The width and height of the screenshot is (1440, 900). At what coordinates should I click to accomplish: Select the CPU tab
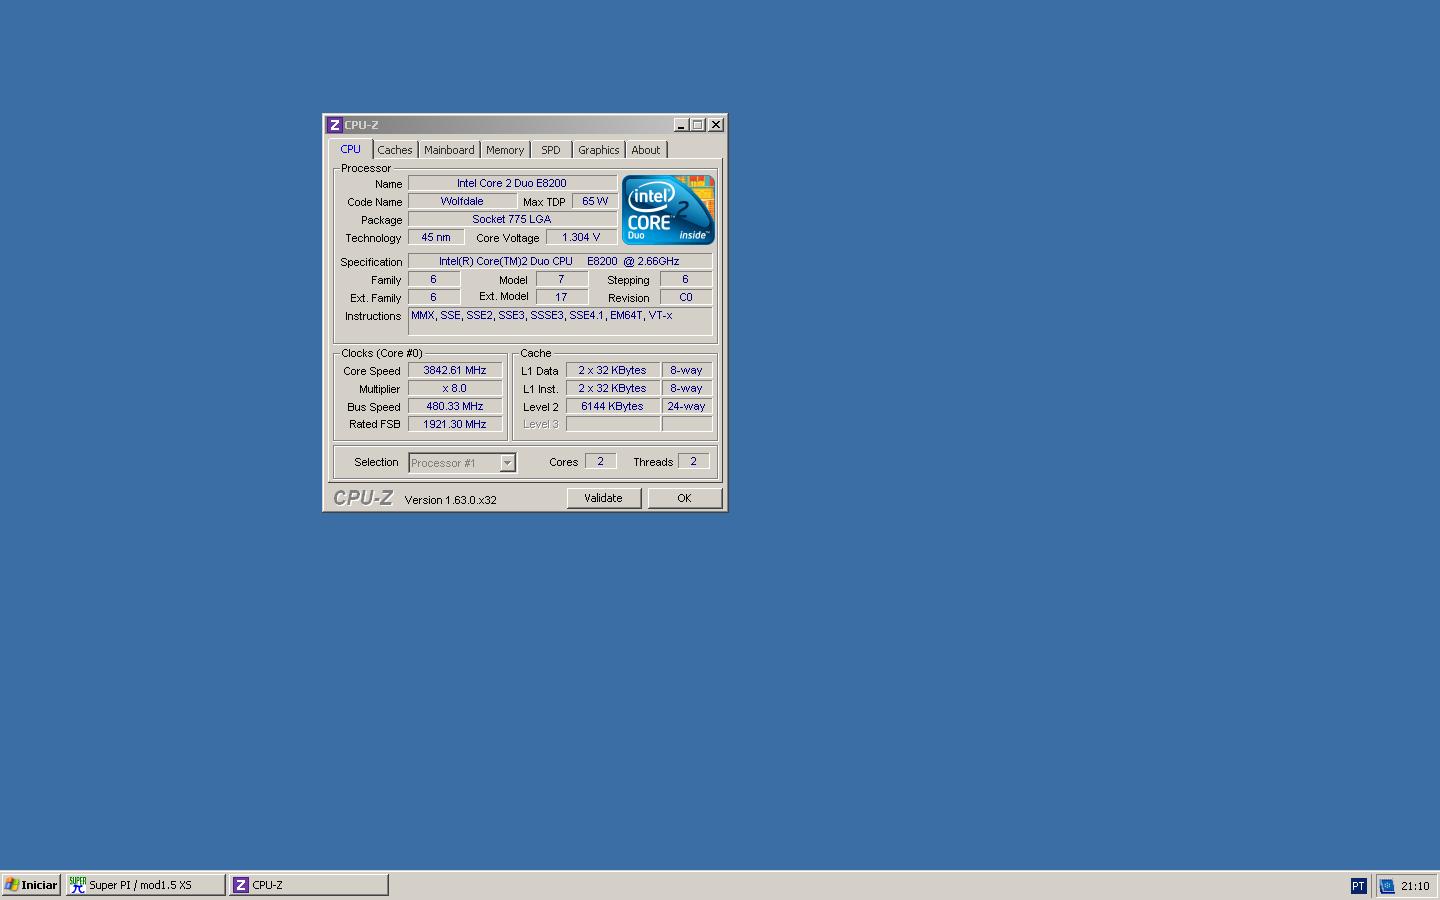[350, 149]
